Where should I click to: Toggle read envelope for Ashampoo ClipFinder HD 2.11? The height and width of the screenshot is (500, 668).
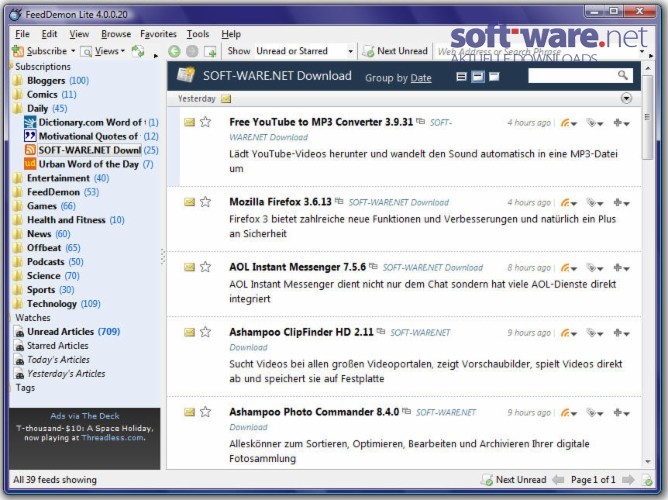point(190,332)
